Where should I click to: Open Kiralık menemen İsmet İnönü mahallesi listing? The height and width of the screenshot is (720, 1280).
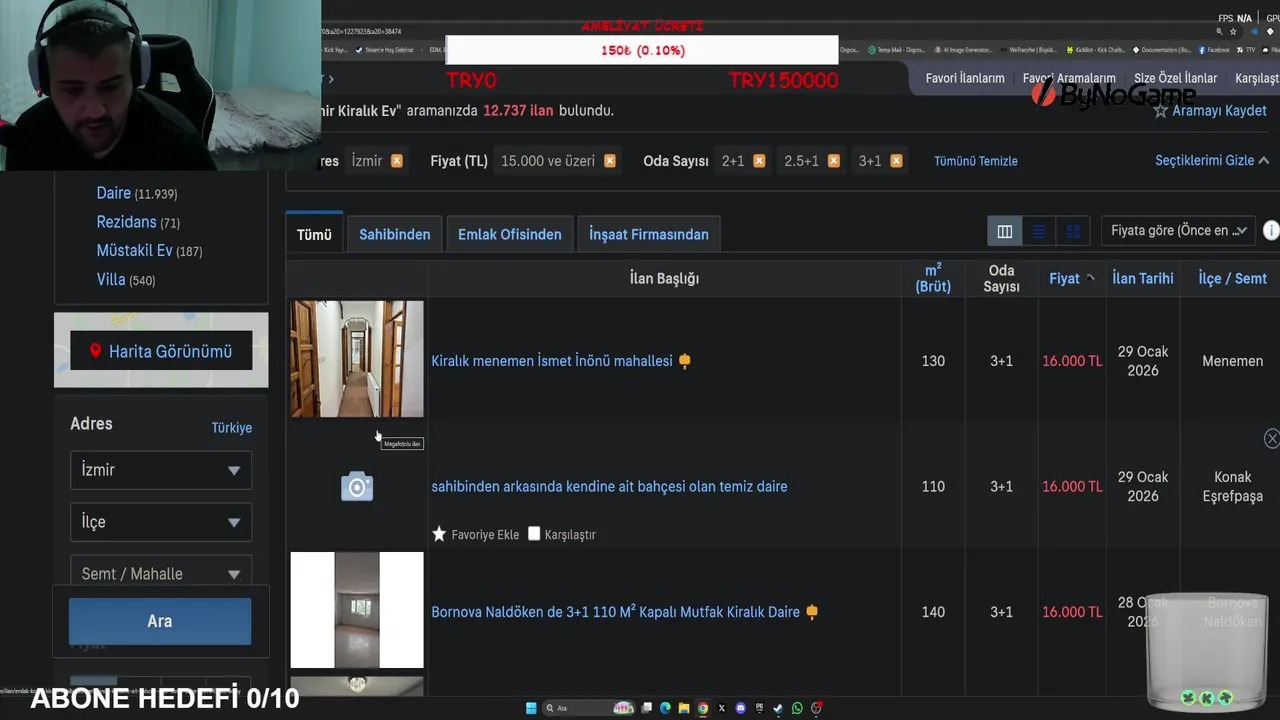552,361
